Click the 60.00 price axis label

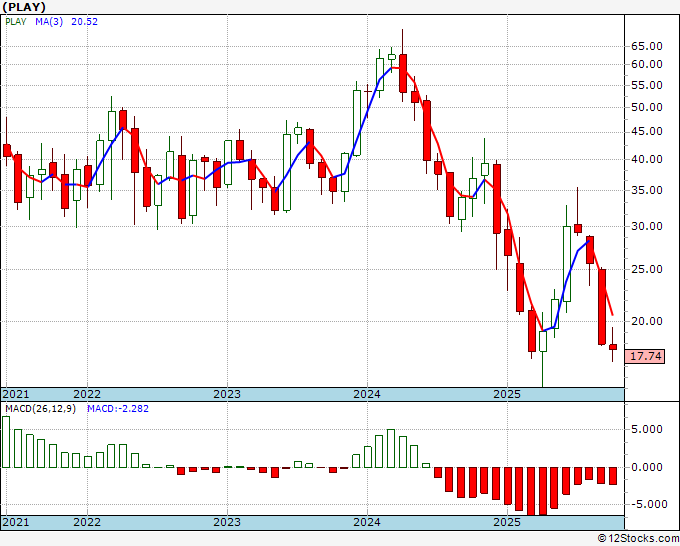647,65
